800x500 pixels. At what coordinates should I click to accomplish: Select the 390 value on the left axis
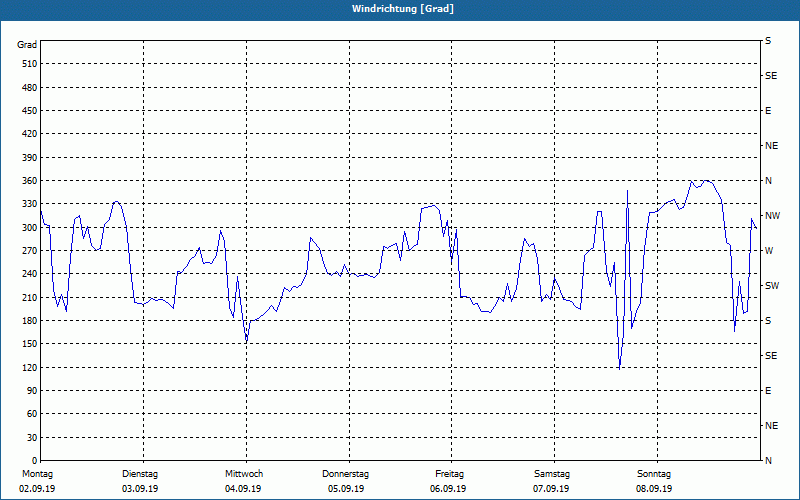pos(30,157)
